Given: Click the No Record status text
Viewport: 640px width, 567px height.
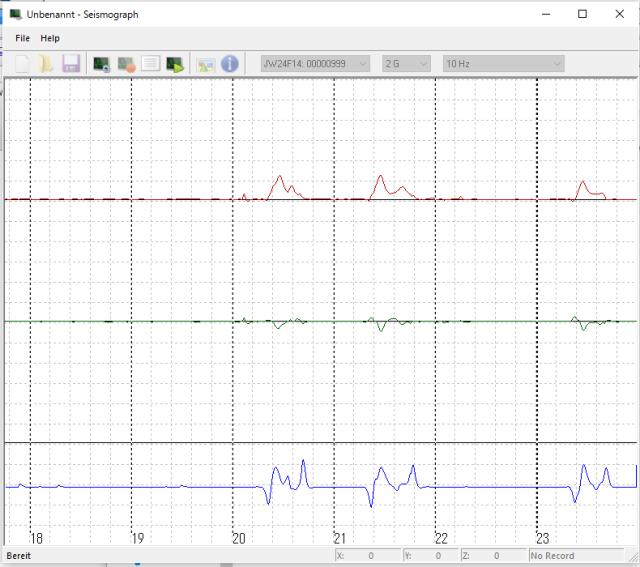Looking at the screenshot, I should tap(552, 556).
